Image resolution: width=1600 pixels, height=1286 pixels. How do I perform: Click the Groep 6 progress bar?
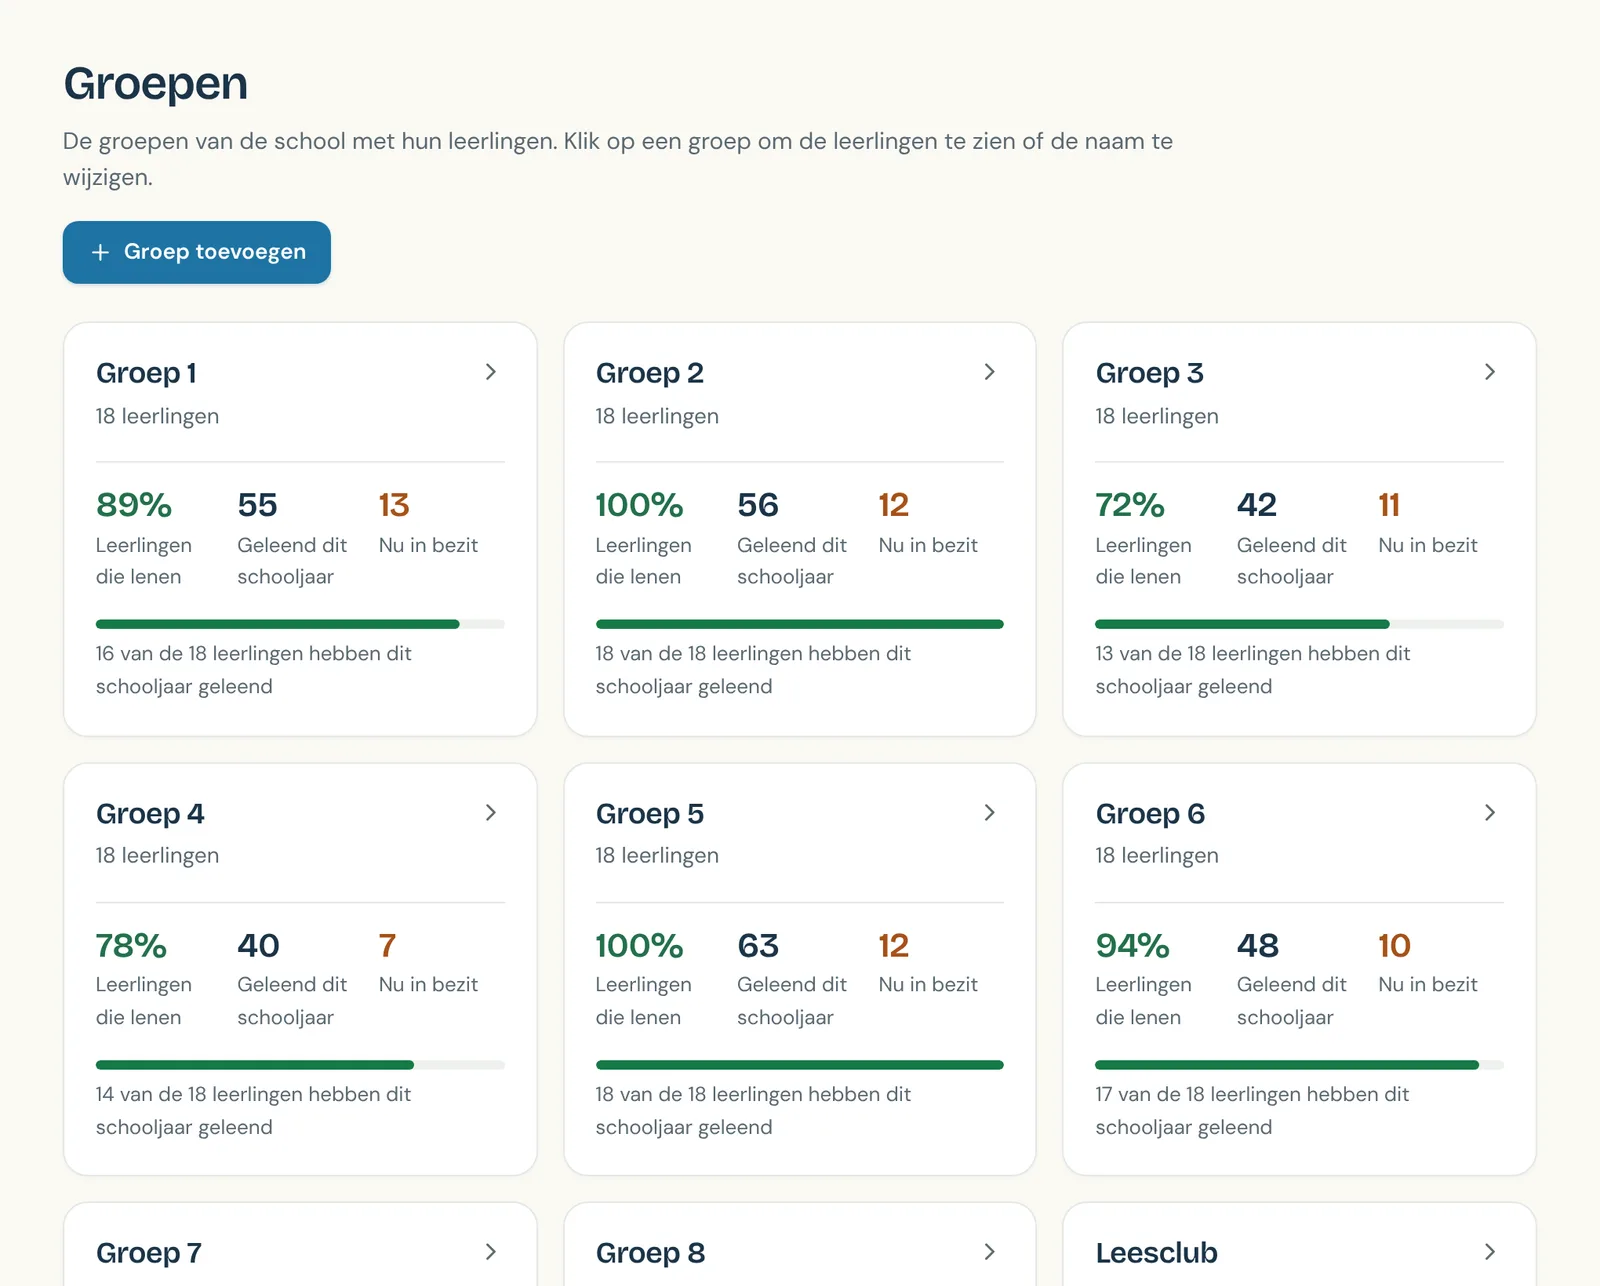[x=1299, y=1065]
